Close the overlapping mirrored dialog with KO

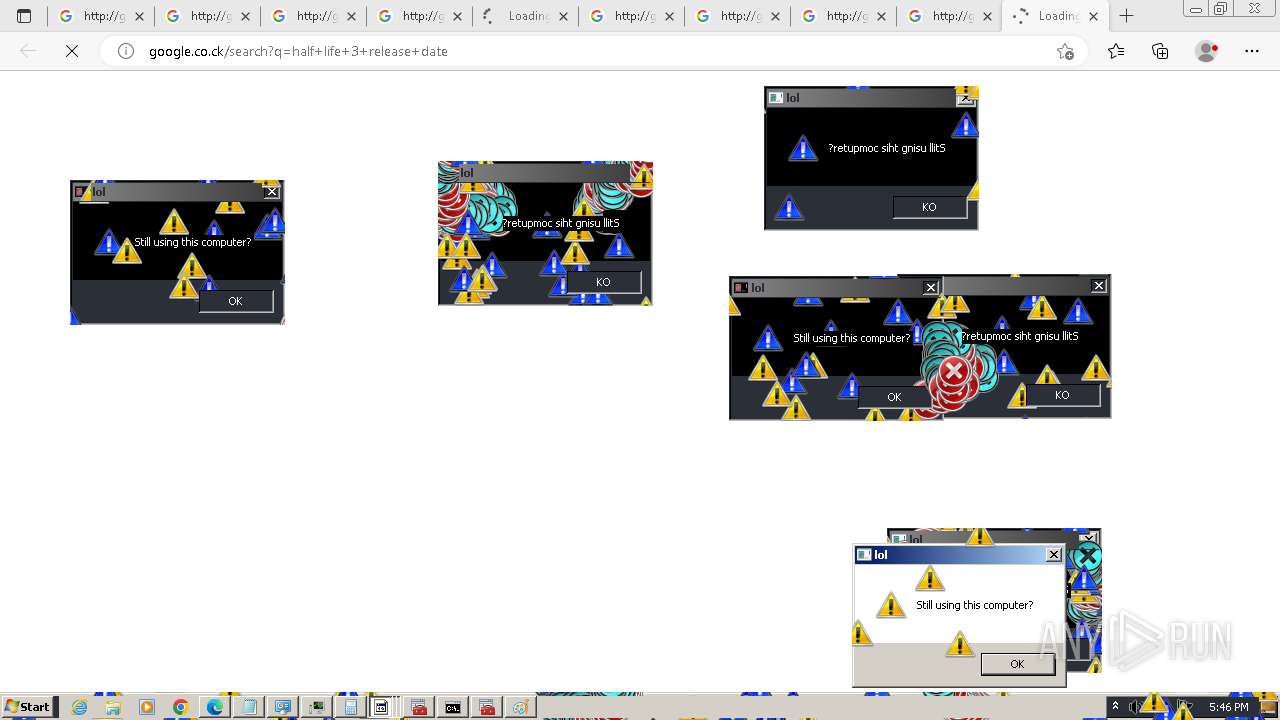[x=1098, y=286]
